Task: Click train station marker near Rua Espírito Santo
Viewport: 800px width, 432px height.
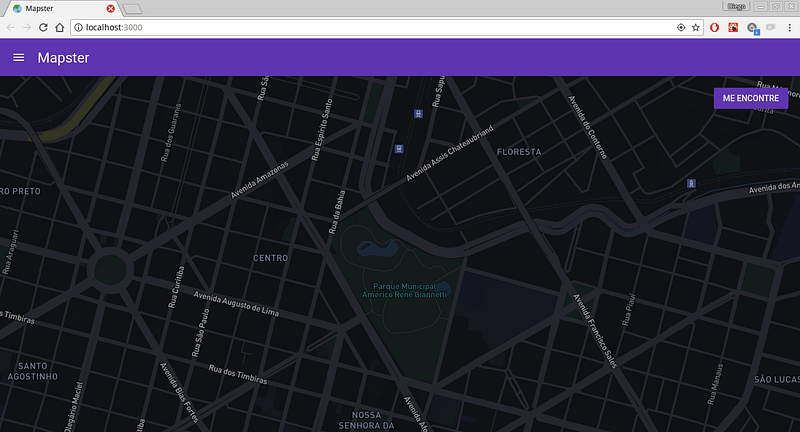Action: 399,149
